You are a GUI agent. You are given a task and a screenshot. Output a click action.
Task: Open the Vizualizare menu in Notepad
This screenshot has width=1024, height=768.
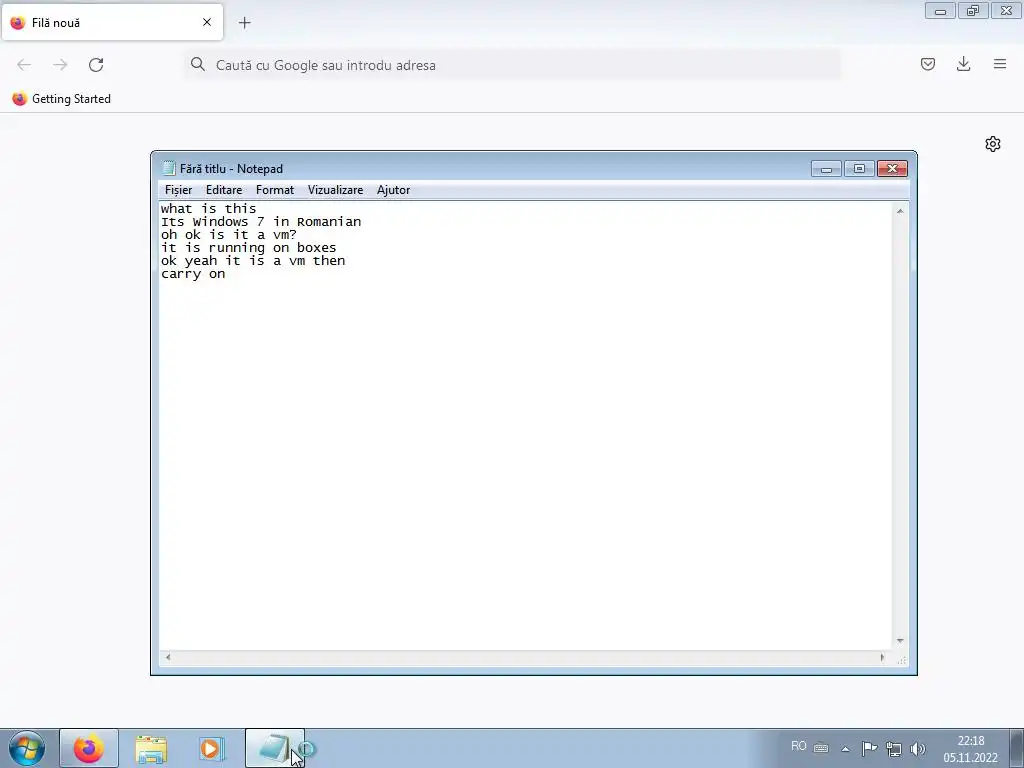335,190
